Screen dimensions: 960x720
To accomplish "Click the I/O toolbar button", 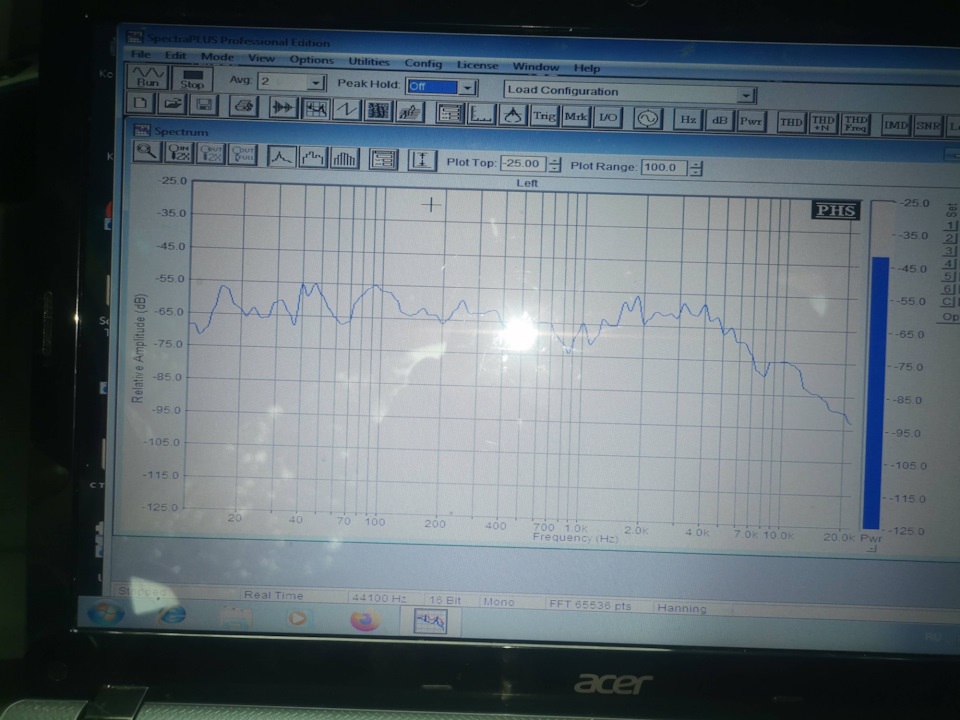I will pos(607,117).
